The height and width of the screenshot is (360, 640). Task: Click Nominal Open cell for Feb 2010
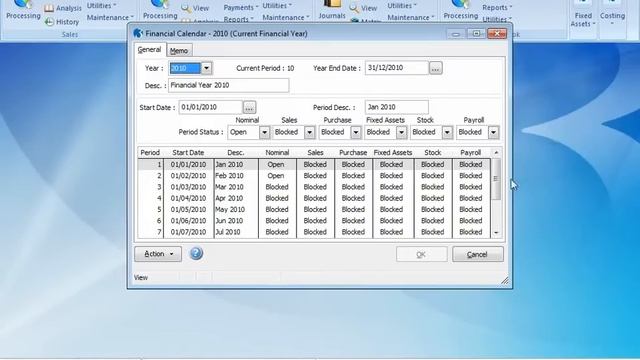[277, 176]
